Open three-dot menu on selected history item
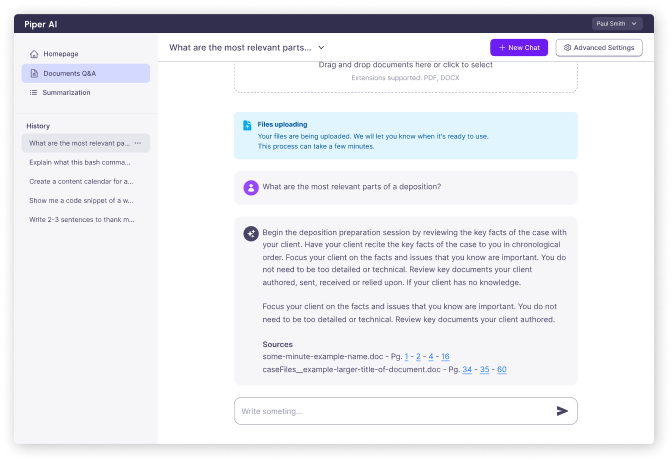The height and width of the screenshot is (462, 672). pos(138,143)
